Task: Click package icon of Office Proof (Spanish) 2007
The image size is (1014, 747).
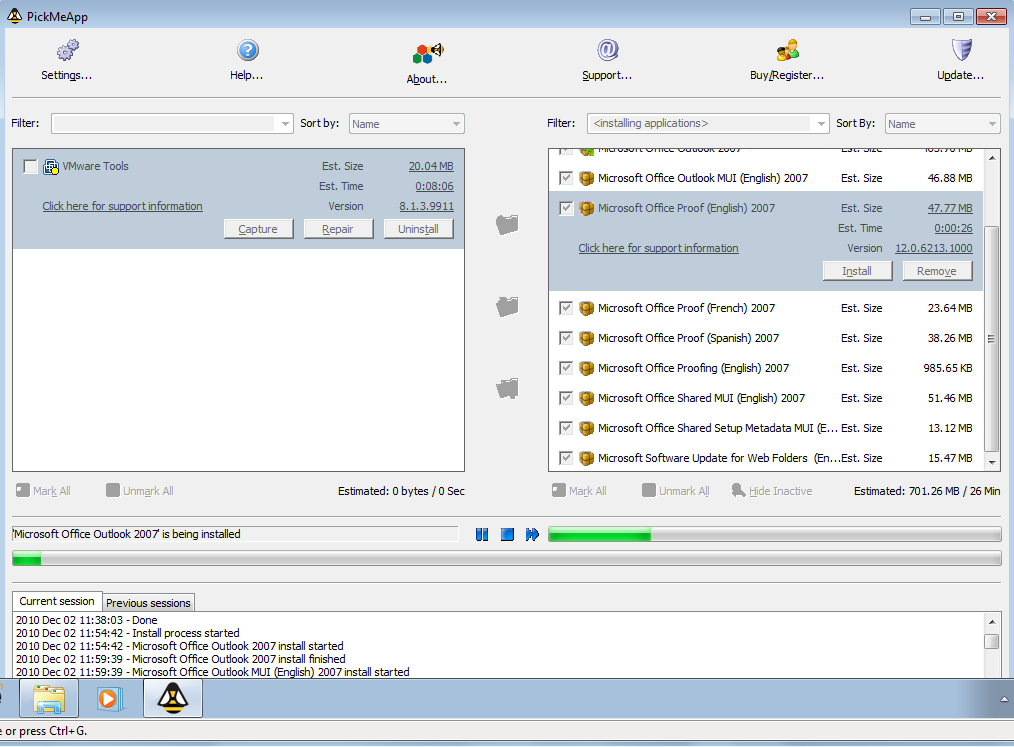Action: coord(587,338)
